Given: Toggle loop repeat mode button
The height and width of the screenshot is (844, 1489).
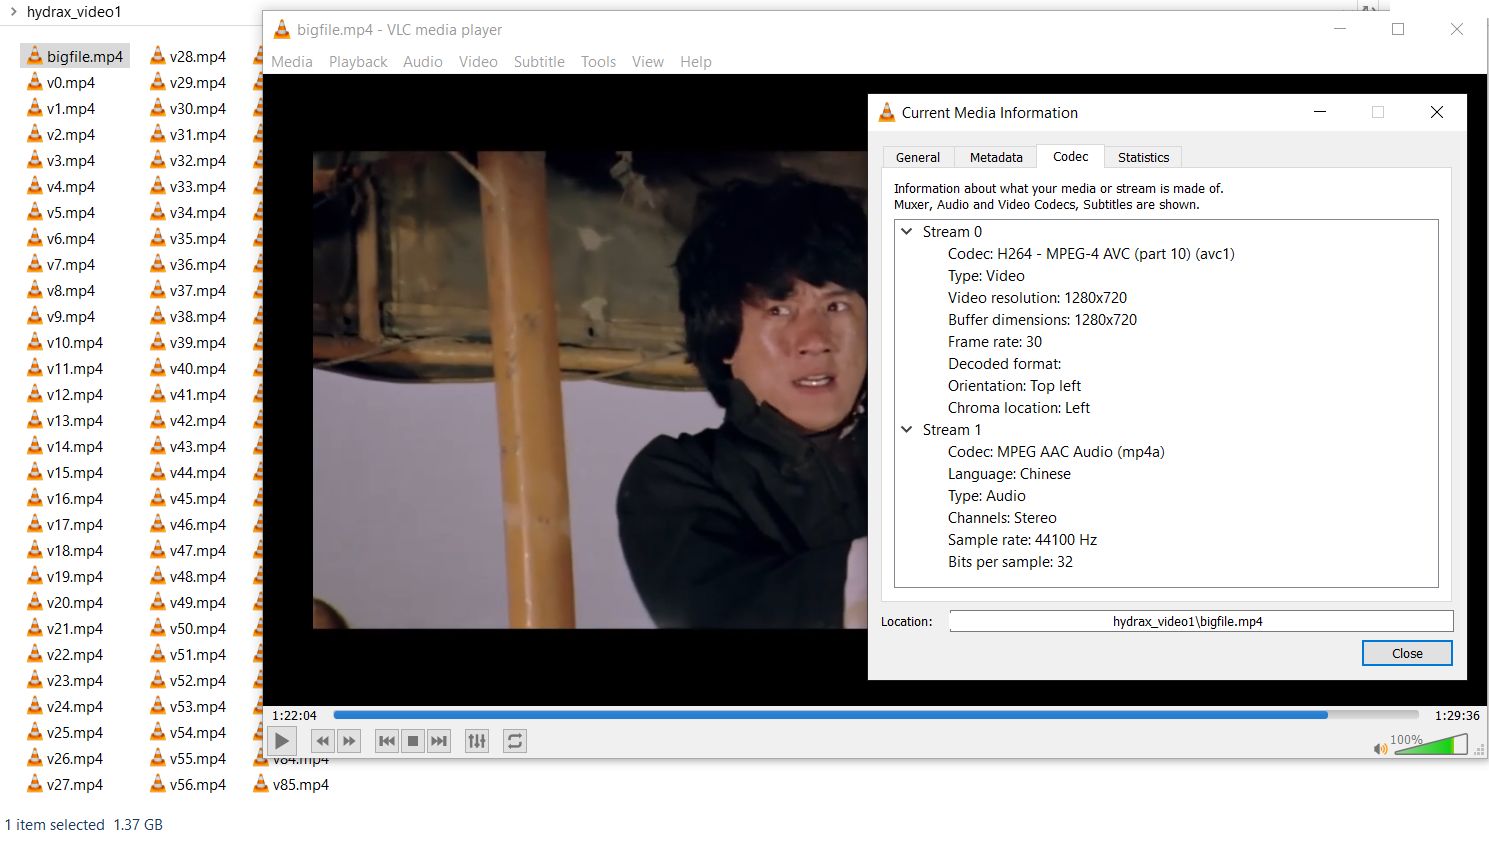Looking at the screenshot, I should pos(515,741).
